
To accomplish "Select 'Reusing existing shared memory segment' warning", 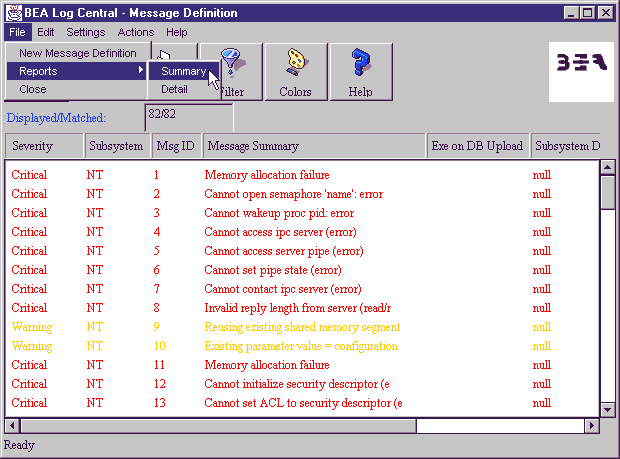I will 302,327.
